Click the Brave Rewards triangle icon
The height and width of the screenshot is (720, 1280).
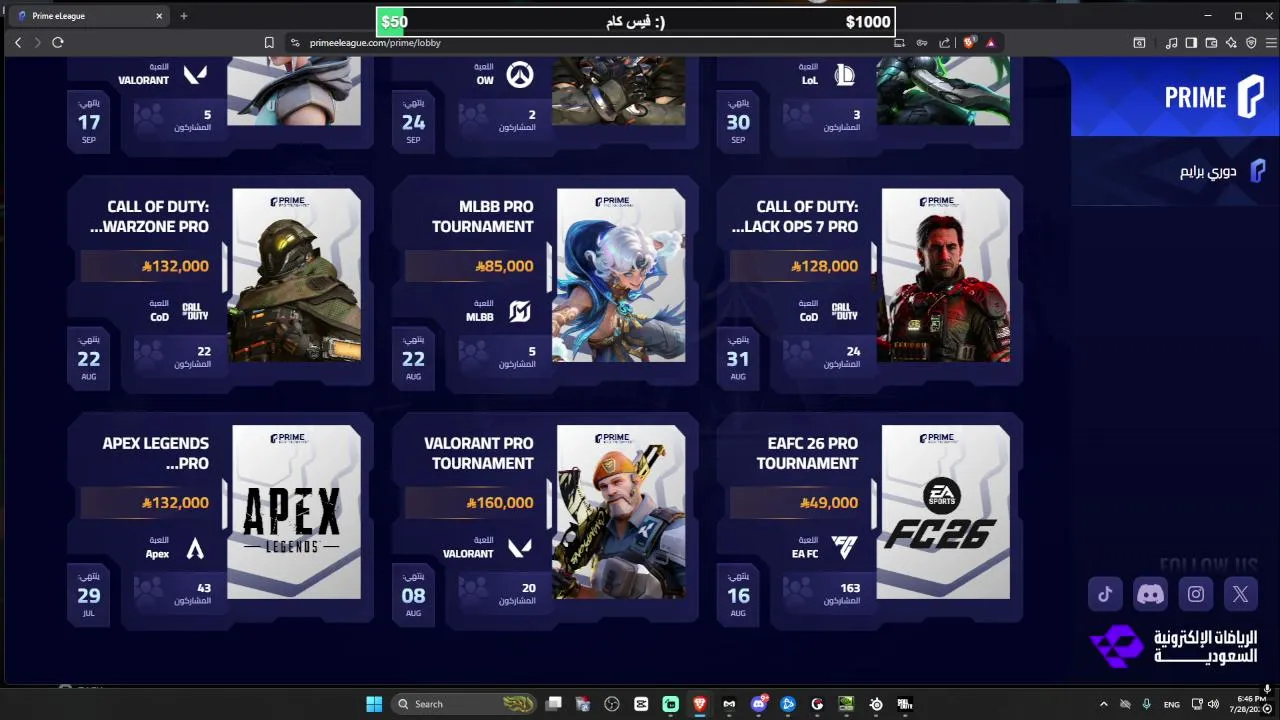pos(991,43)
